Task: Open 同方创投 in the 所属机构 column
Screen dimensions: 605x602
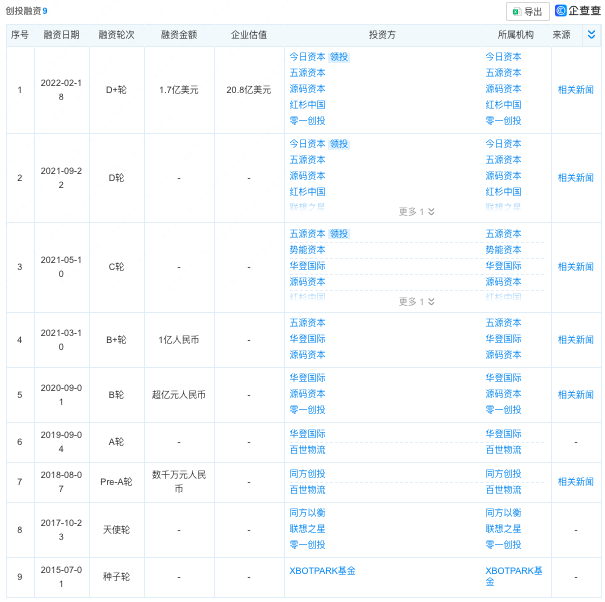Action: tap(503, 474)
